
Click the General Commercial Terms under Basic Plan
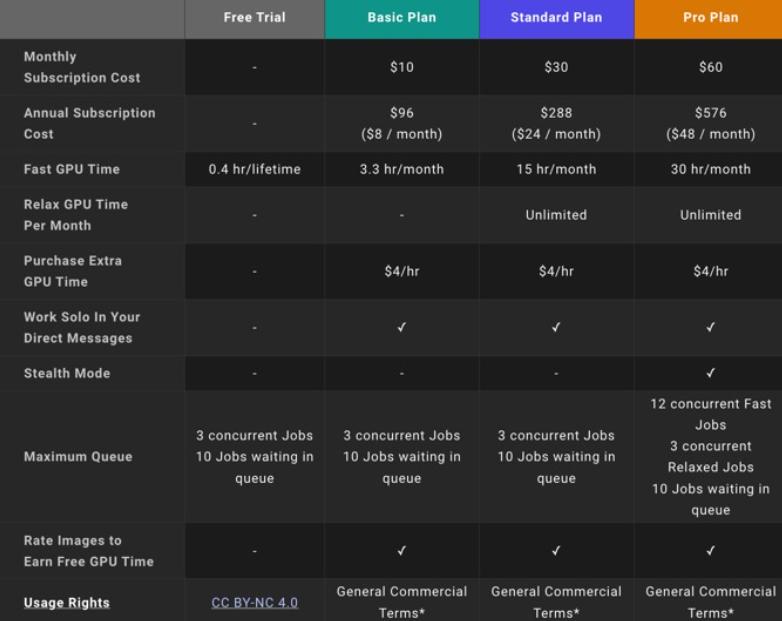(x=402, y=602)
